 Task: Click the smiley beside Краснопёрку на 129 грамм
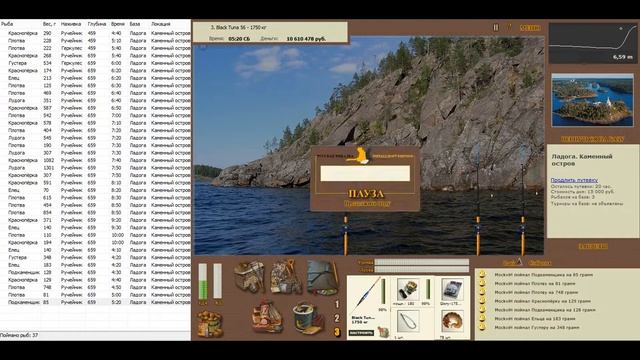[x=482, y=301]
